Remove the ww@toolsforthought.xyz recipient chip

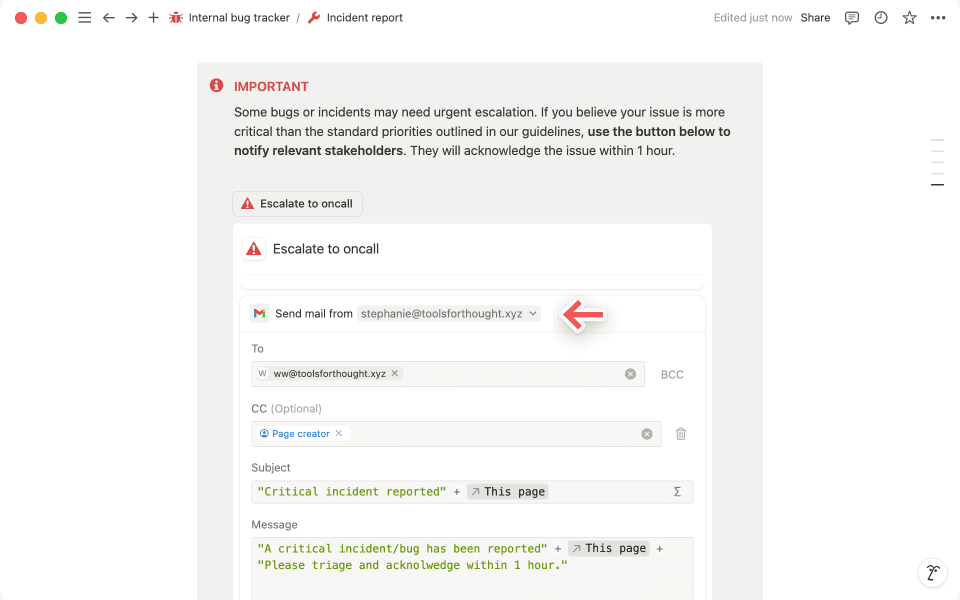pos(395,373)
